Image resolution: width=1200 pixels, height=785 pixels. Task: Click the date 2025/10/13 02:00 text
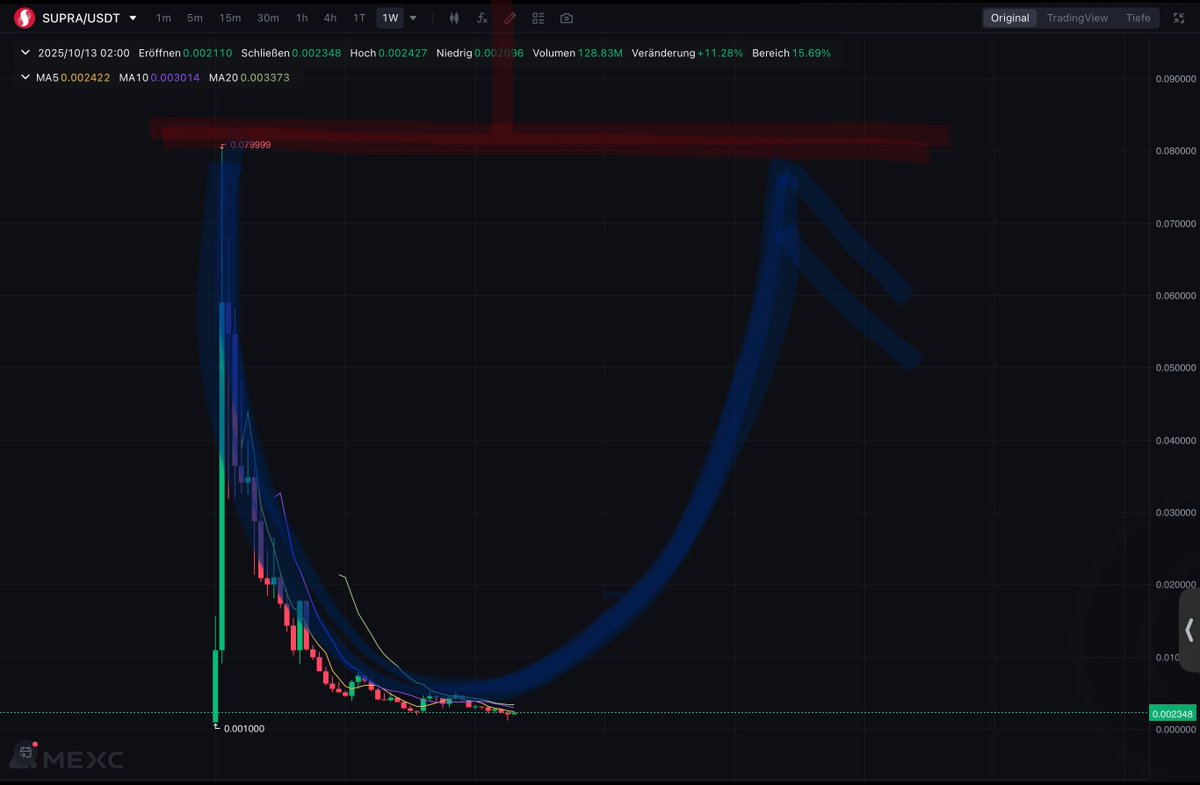tap(83, 52)
